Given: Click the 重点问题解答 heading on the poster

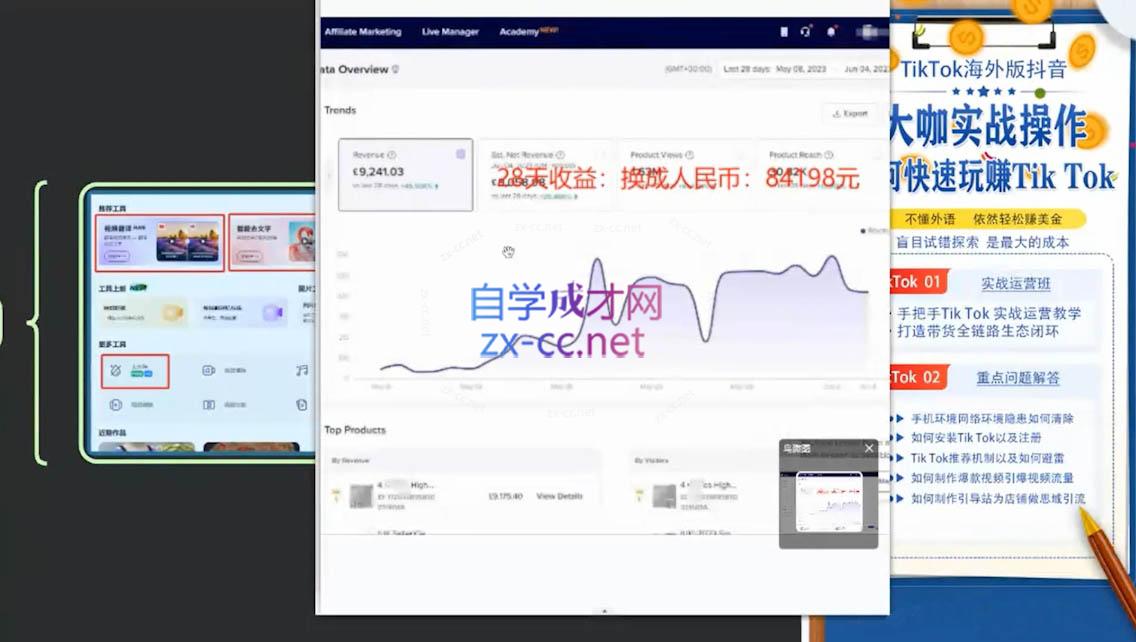Looking at the screenshot, I should click(x=1018, y=378).
